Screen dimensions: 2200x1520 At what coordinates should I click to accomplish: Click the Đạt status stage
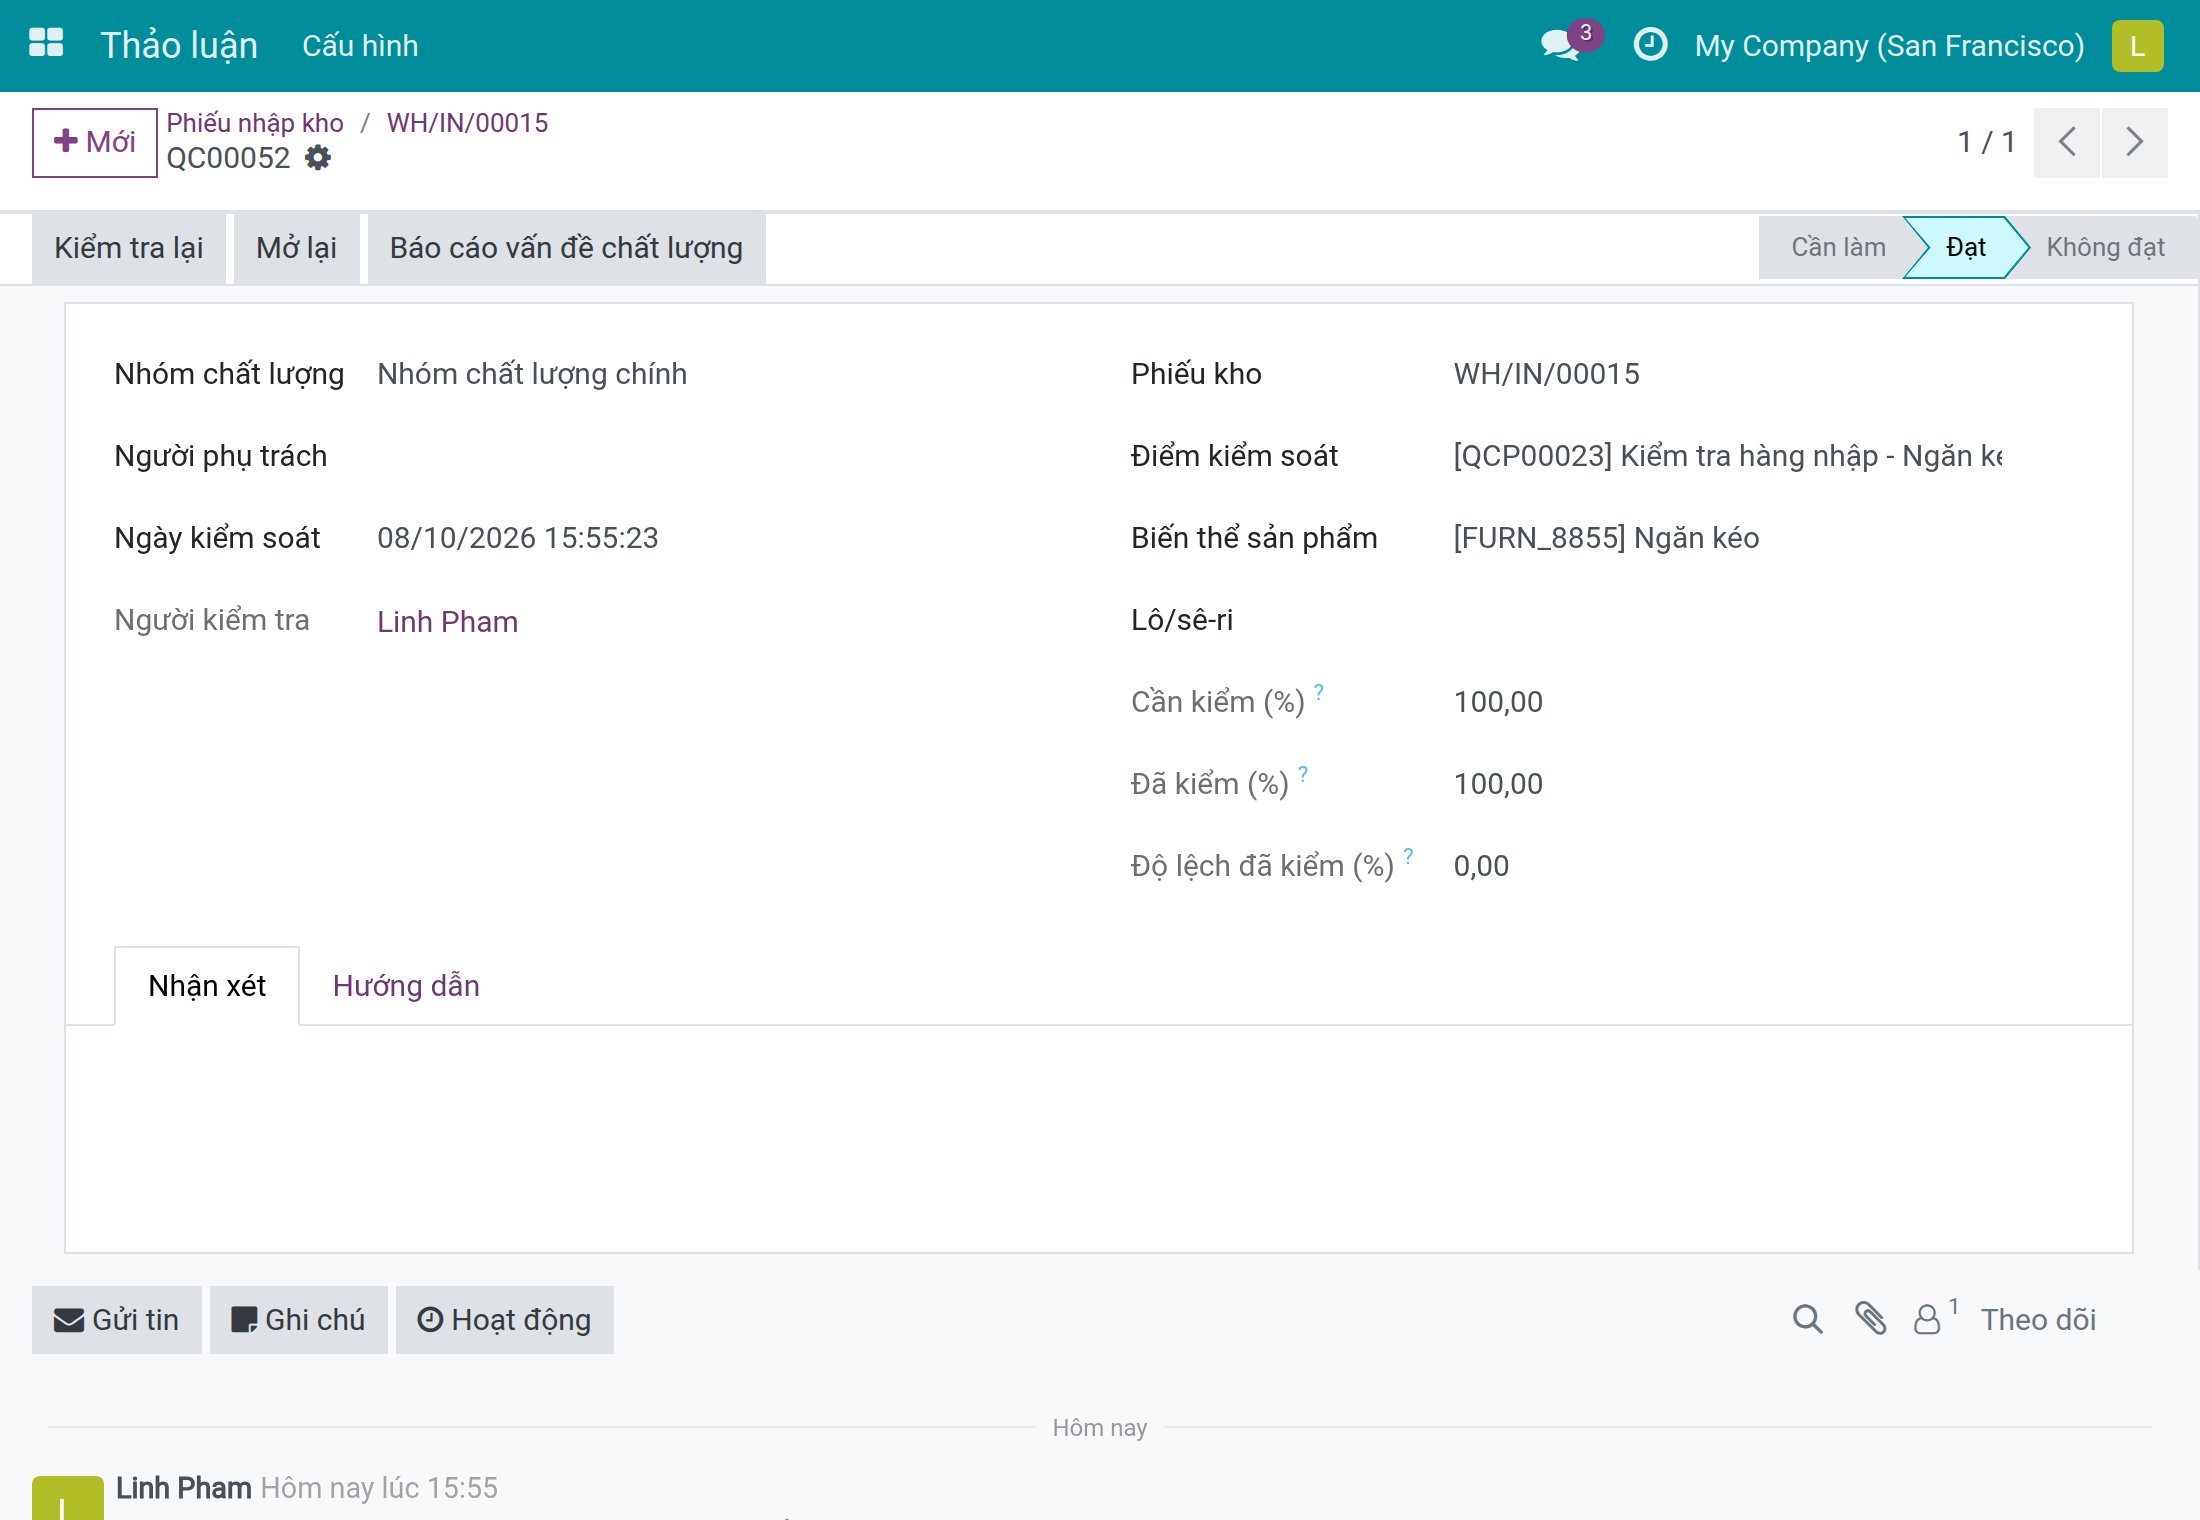tap(1965, 247)
